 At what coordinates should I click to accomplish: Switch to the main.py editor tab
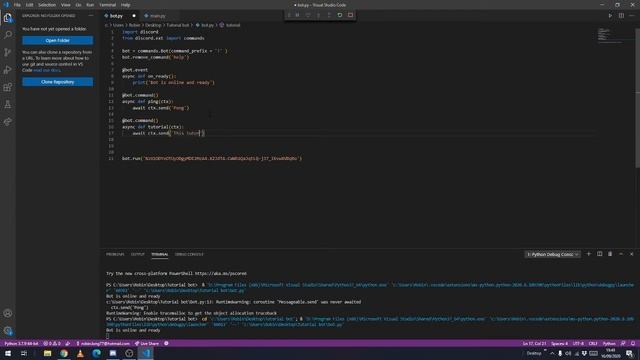(x=158, y=16)
